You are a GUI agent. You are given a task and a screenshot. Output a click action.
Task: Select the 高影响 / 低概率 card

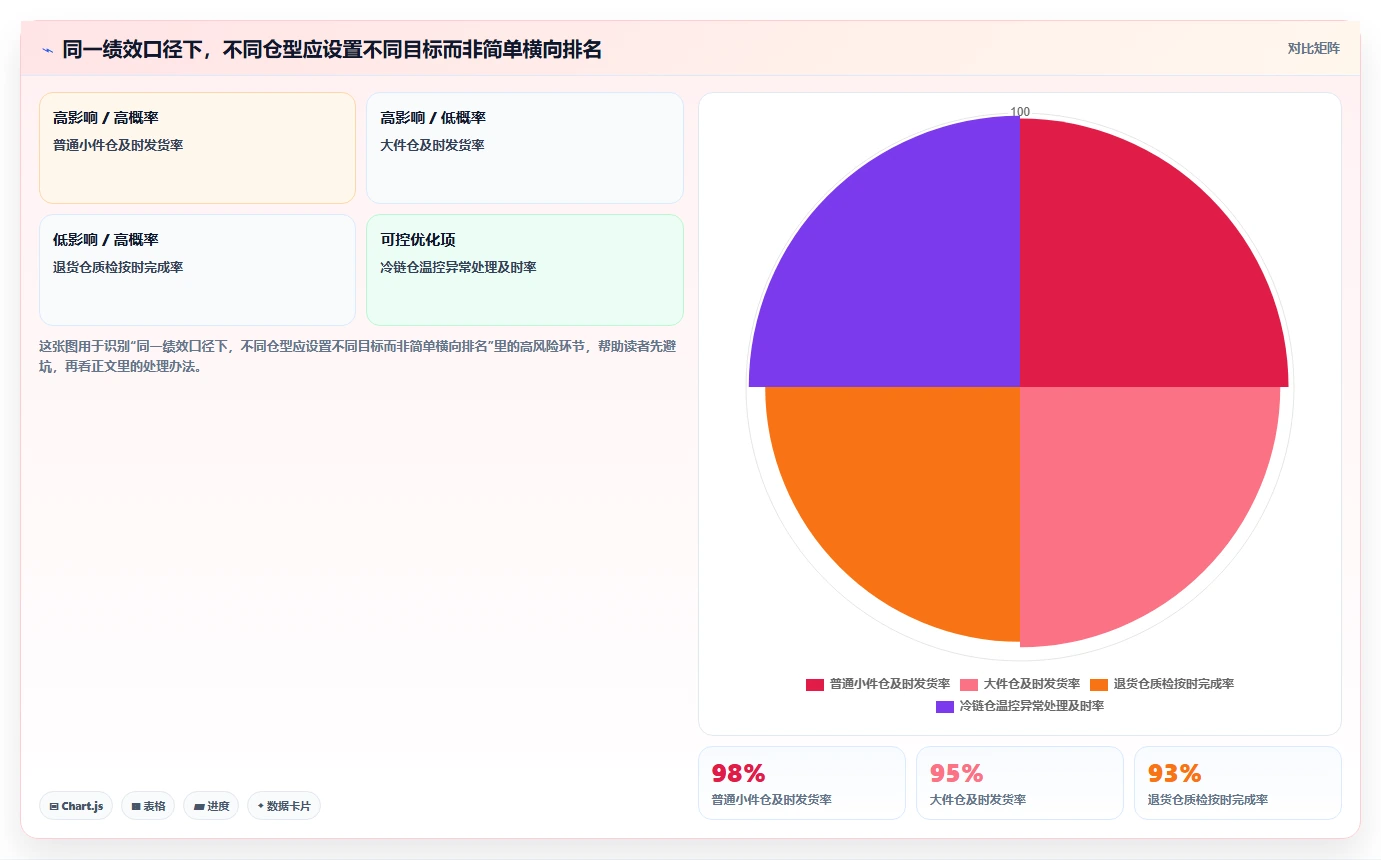[x=525, y=148]
